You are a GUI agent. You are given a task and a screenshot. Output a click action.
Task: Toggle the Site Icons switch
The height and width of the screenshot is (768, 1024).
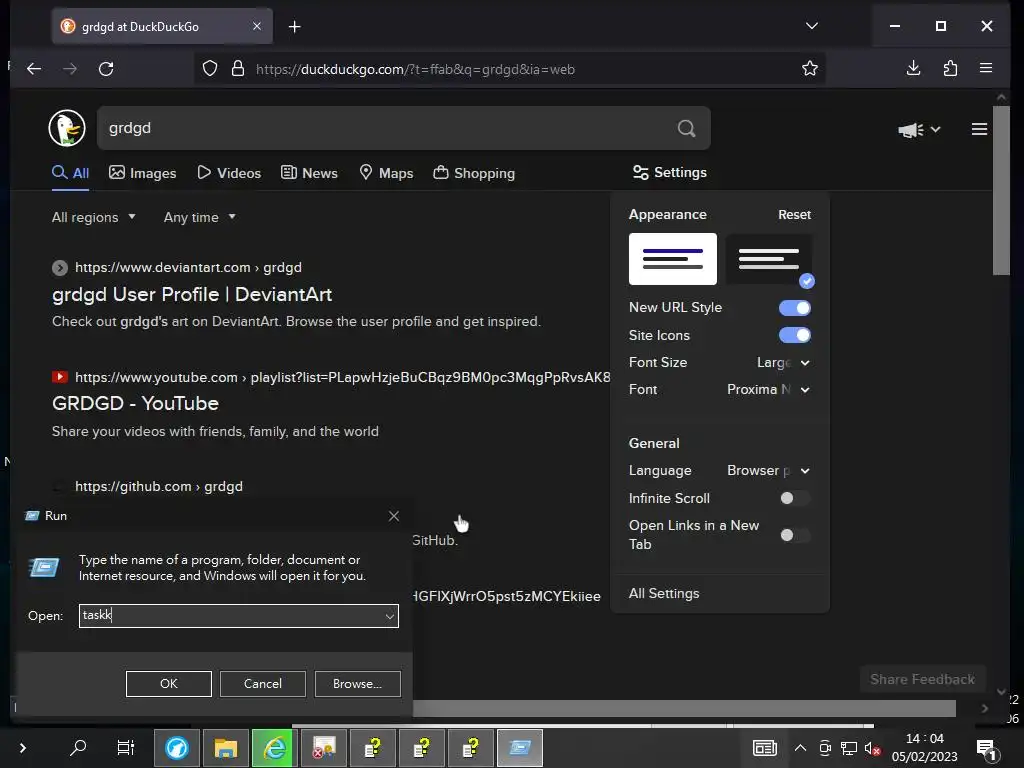[x=795, y=336]
